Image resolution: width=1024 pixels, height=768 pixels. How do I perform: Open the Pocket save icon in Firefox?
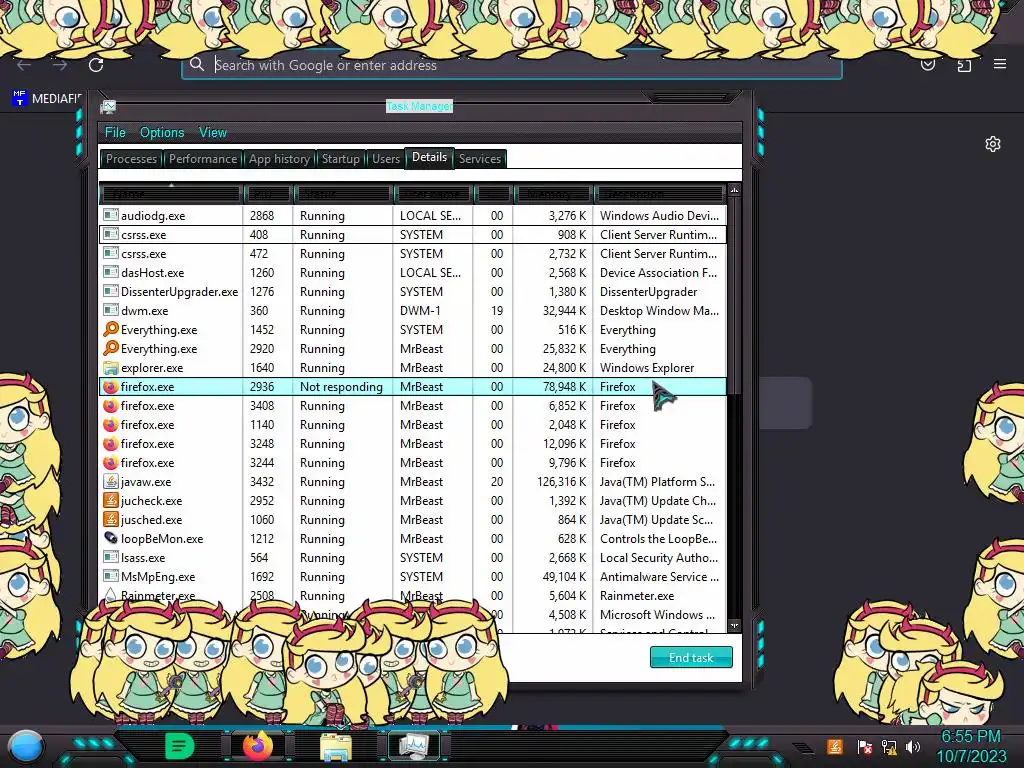coord(927,65)
